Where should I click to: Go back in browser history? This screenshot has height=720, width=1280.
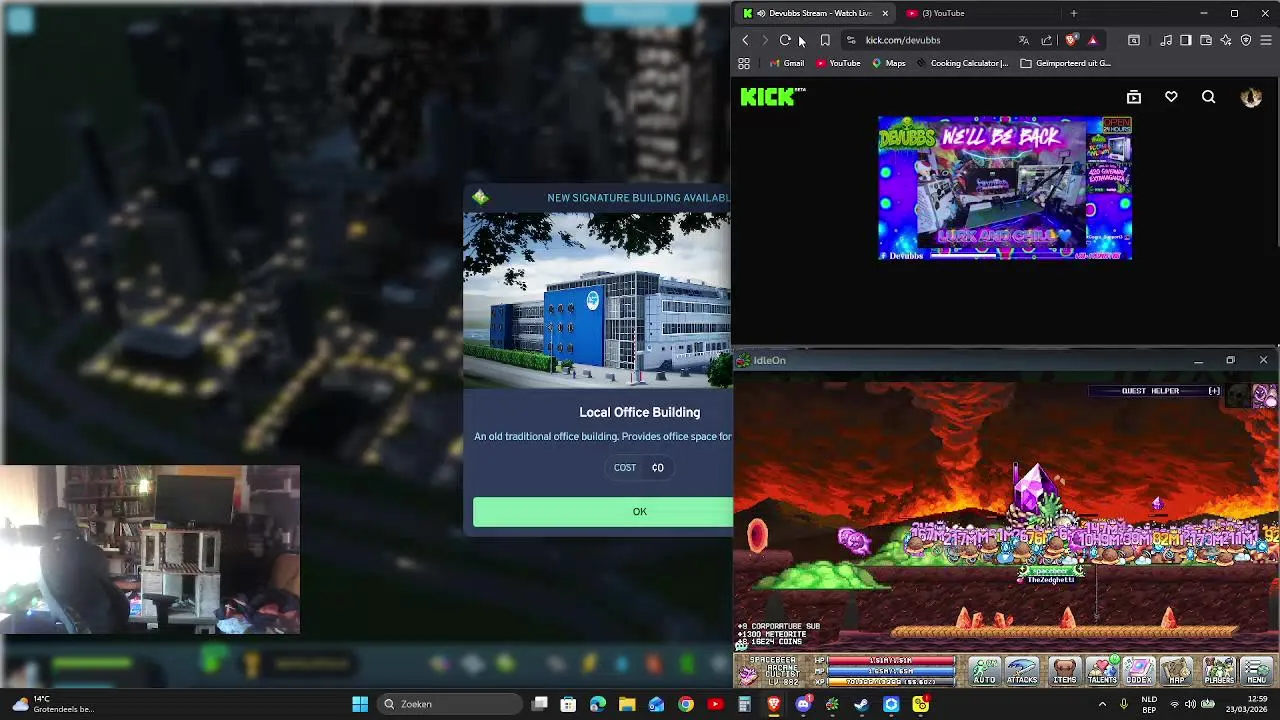pyautogui.click(x=745, y=40)
